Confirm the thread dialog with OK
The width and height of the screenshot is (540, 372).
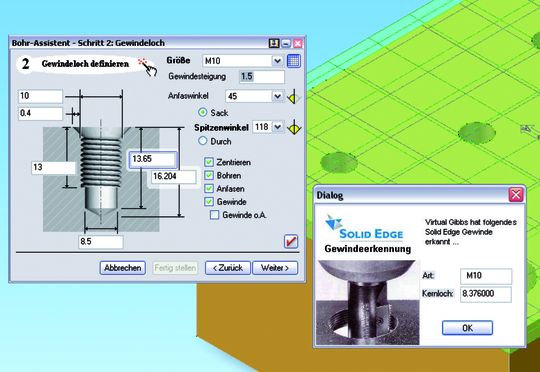click(x=467, y=328)
